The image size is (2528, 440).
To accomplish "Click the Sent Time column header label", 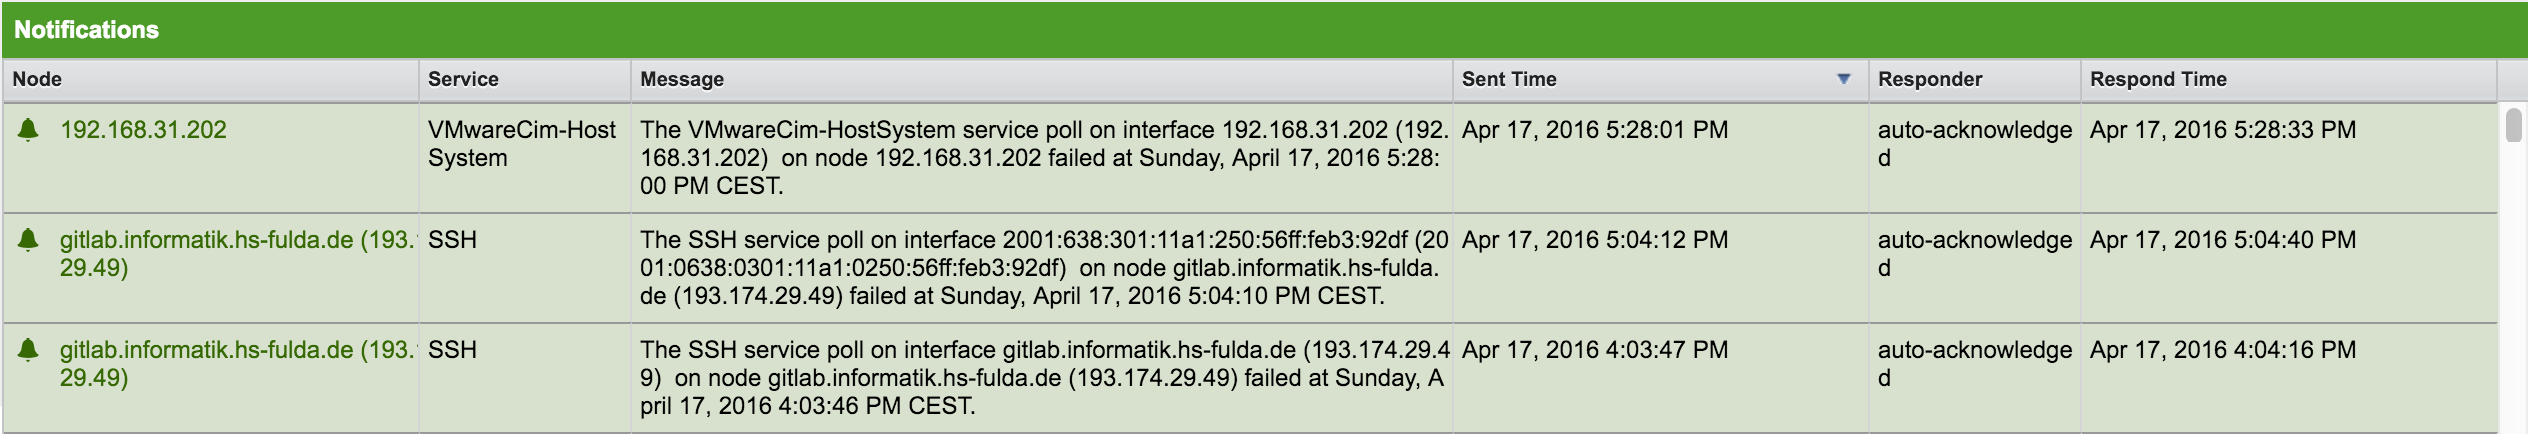I will pos(1508,79).
